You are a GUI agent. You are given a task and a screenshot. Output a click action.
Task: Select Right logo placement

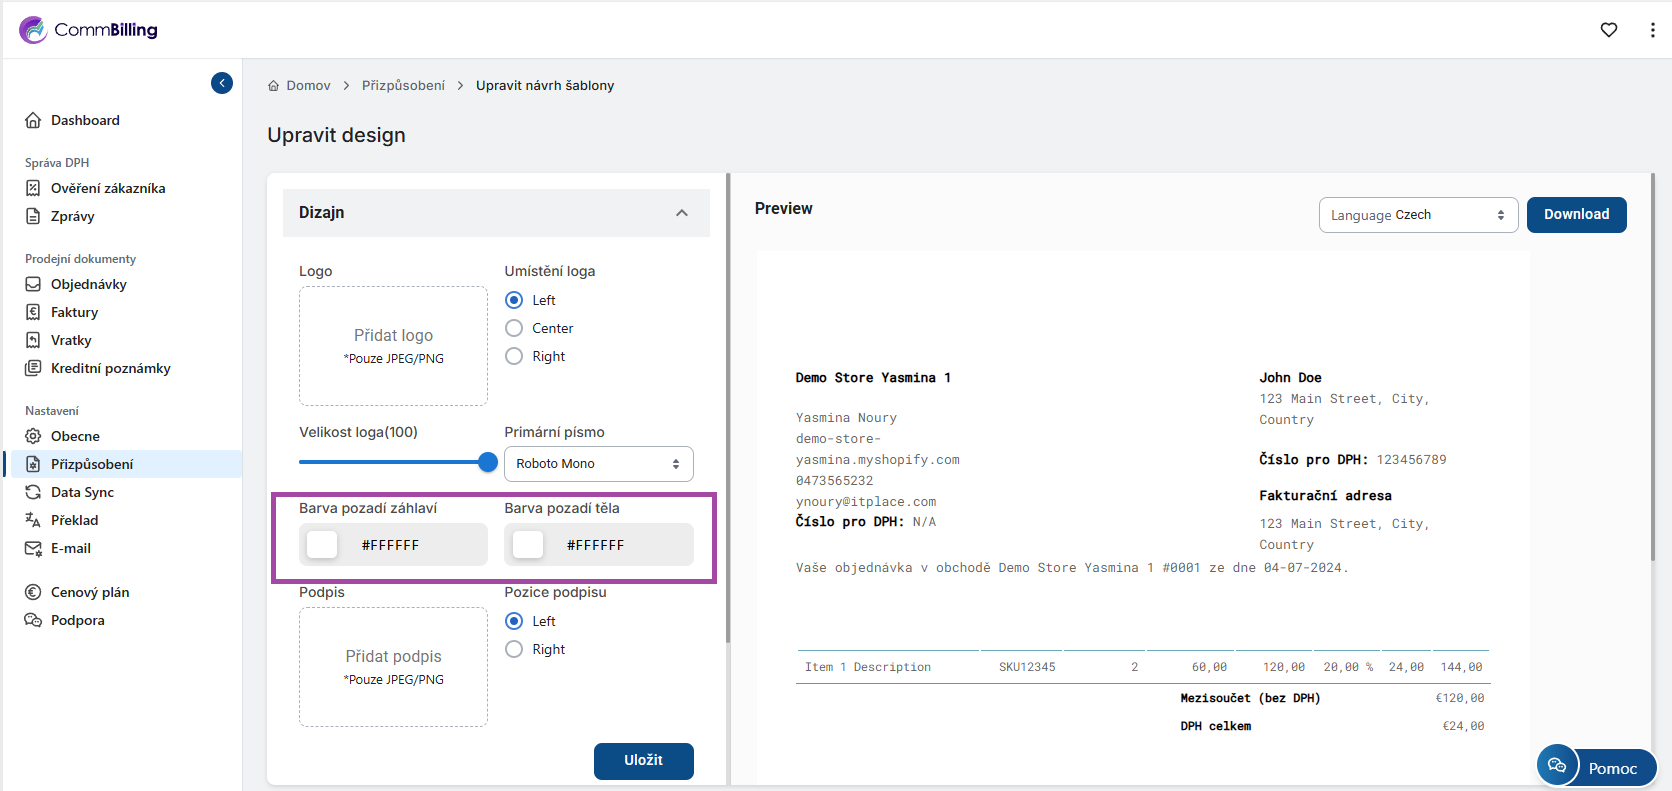[514, 356]
